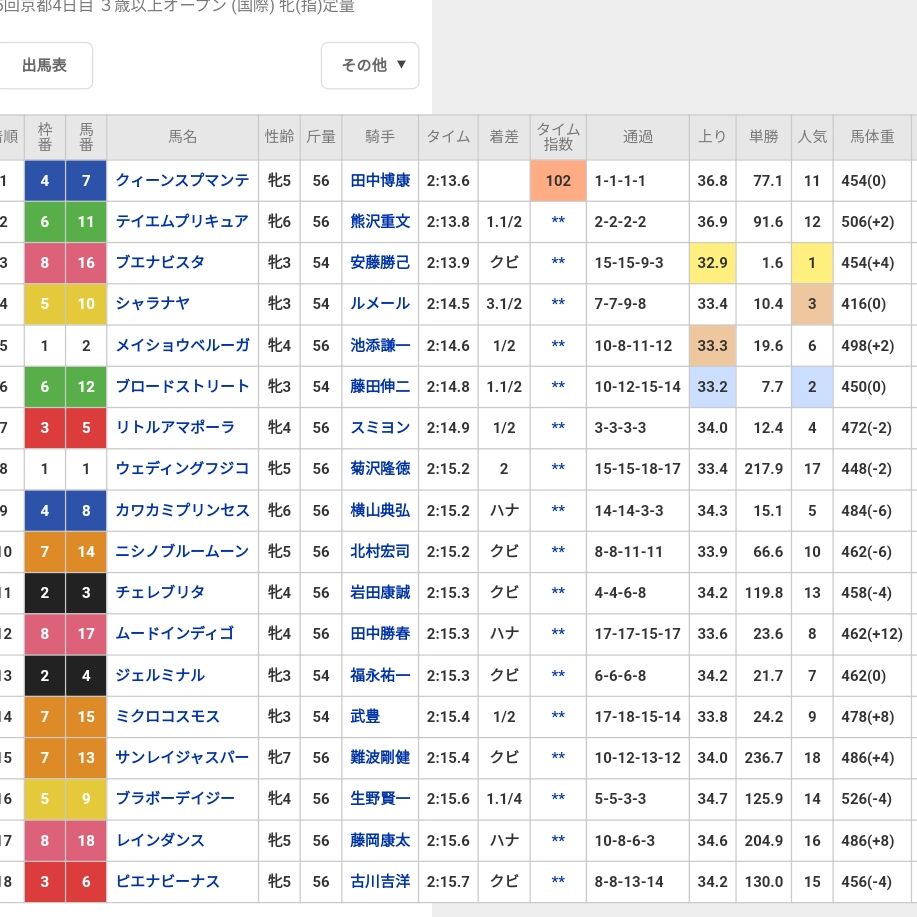Click タイム column header
The height and width of the screenshot is (917, 917).
448,137
